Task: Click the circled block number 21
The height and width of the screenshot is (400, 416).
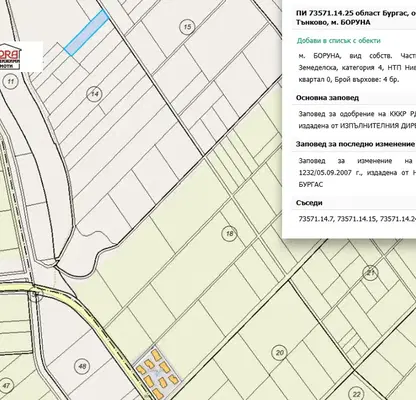Action: (x=370, y=272)
